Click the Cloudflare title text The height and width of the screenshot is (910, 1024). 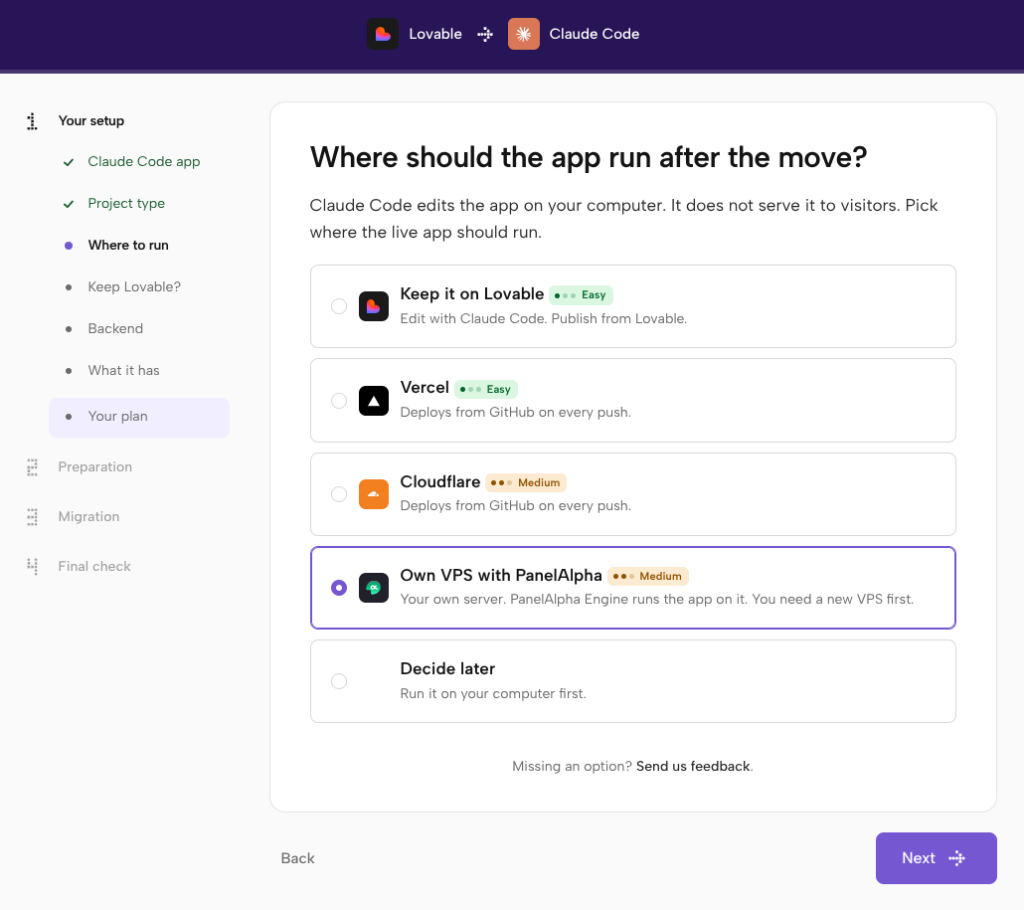pyautogui.click(x=440, y=481)
